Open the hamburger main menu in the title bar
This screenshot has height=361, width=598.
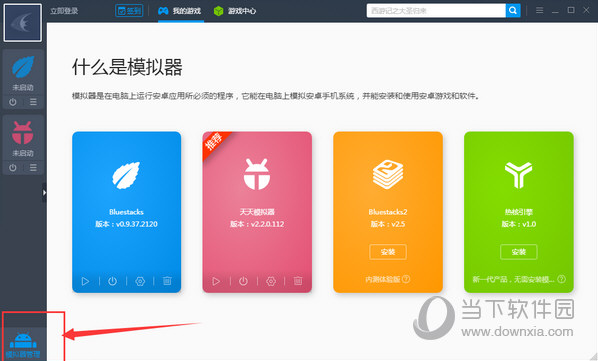tap(539, 11)
